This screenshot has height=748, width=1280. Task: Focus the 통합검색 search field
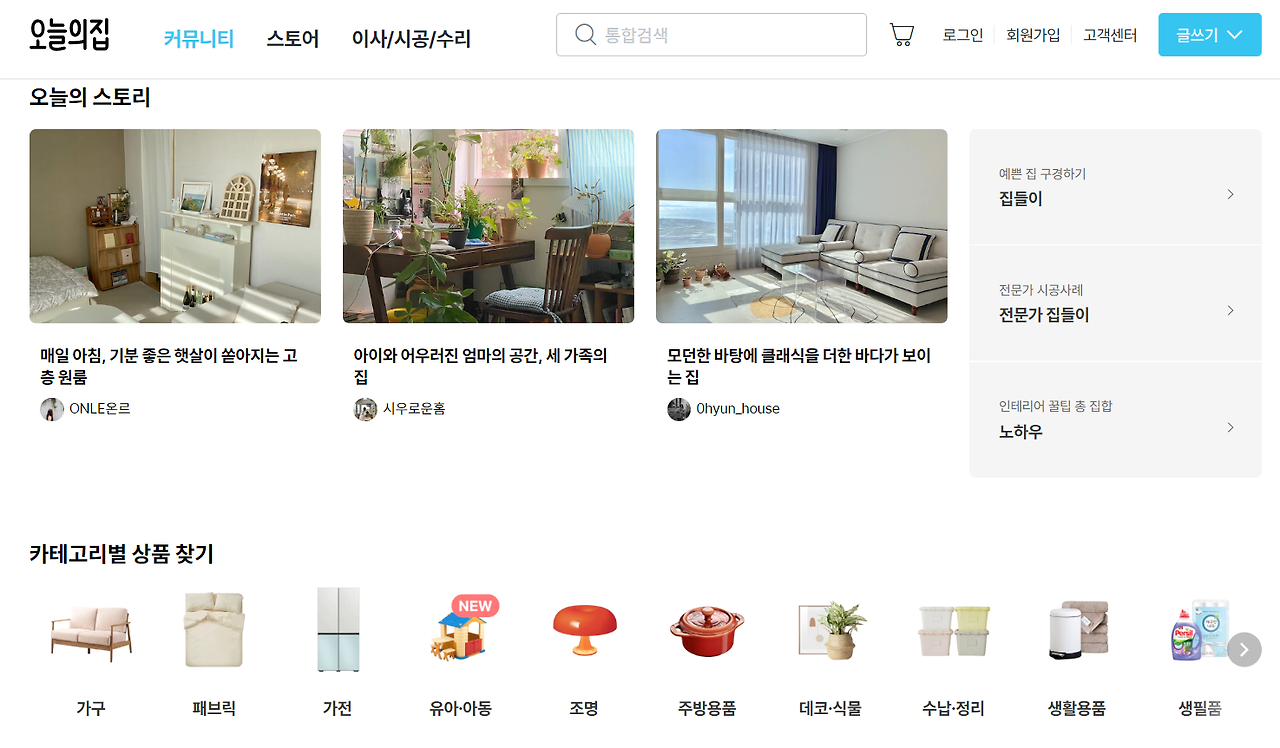(x=711, y=35)
